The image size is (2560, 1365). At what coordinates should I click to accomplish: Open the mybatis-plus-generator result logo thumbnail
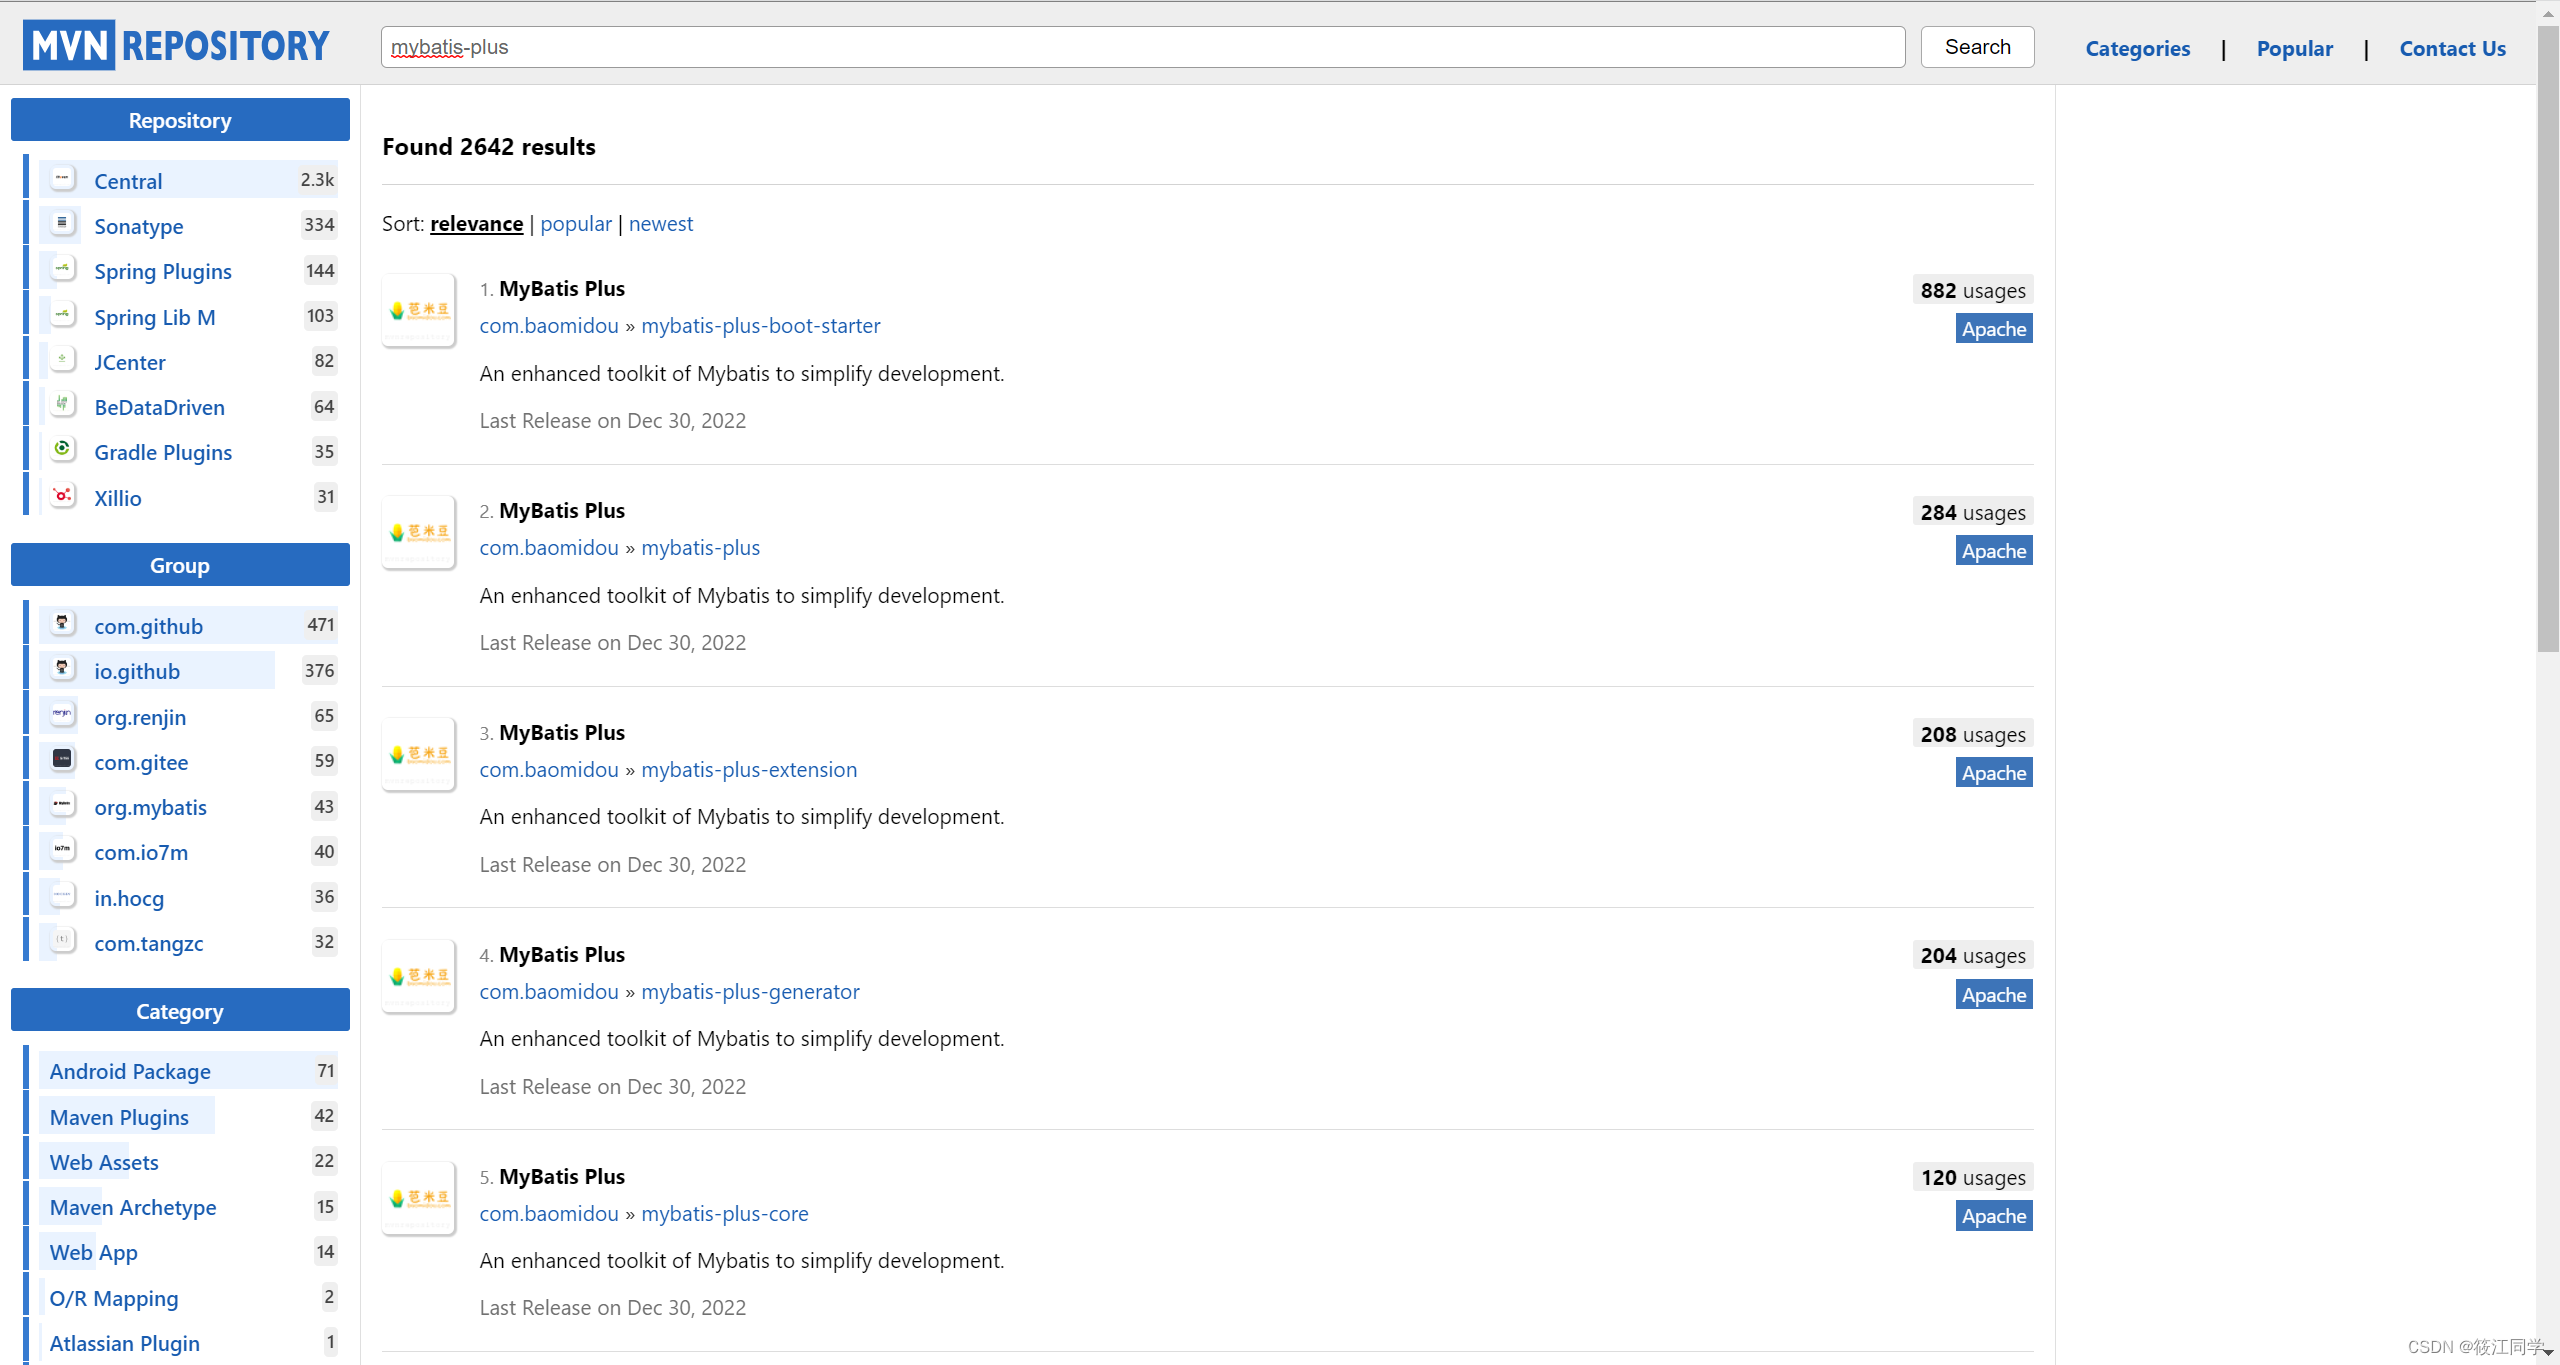point(419,976)
